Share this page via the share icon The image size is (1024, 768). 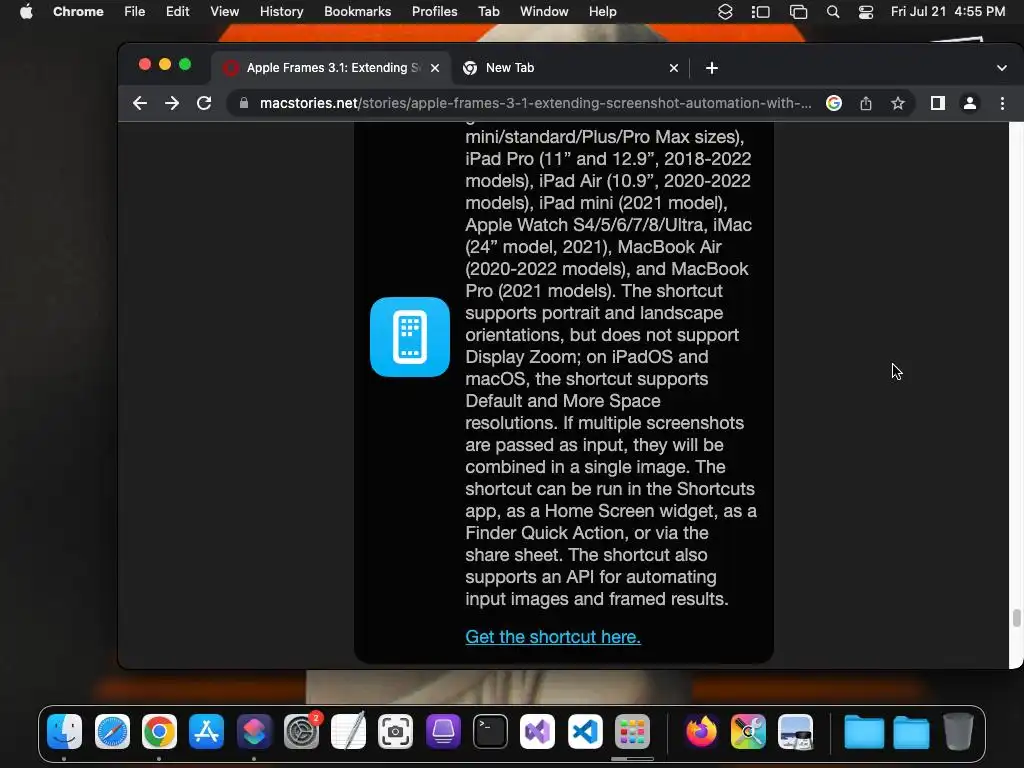pos(866,103)
